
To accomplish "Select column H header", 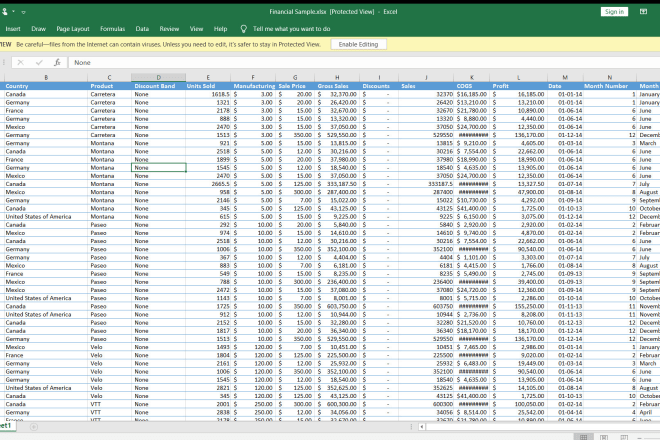I will (x=337, y=77).
